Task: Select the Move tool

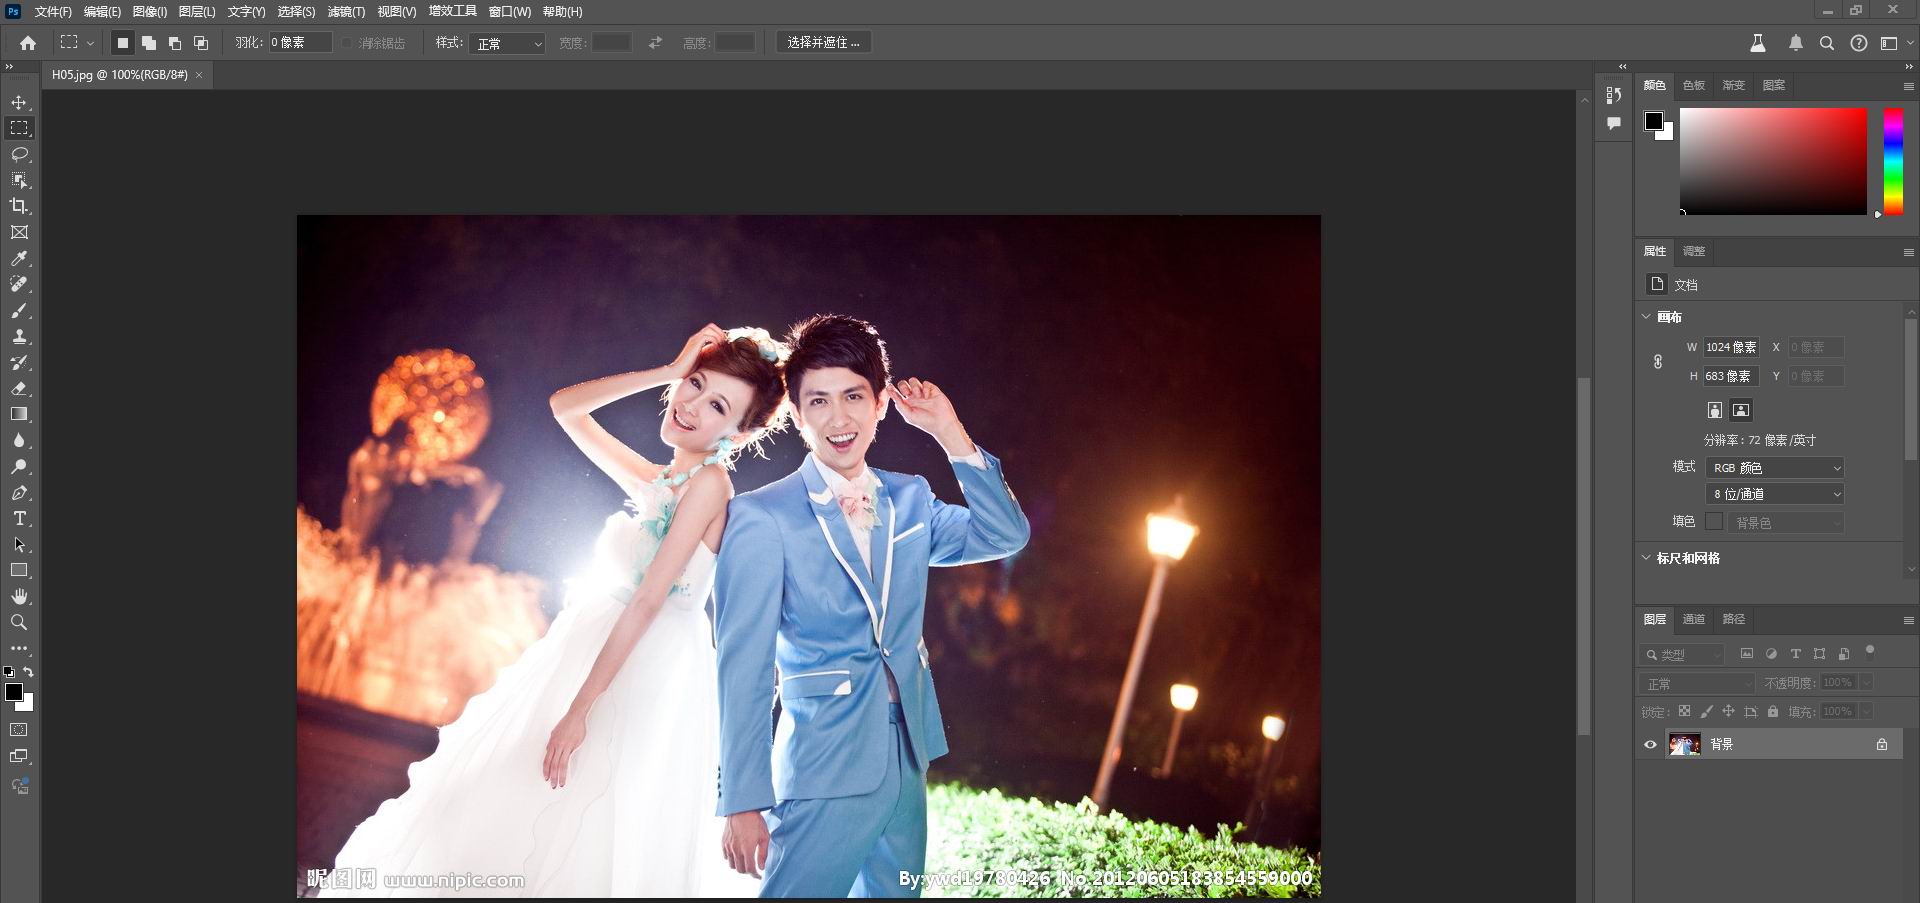Action: click(x=19, y=102)
